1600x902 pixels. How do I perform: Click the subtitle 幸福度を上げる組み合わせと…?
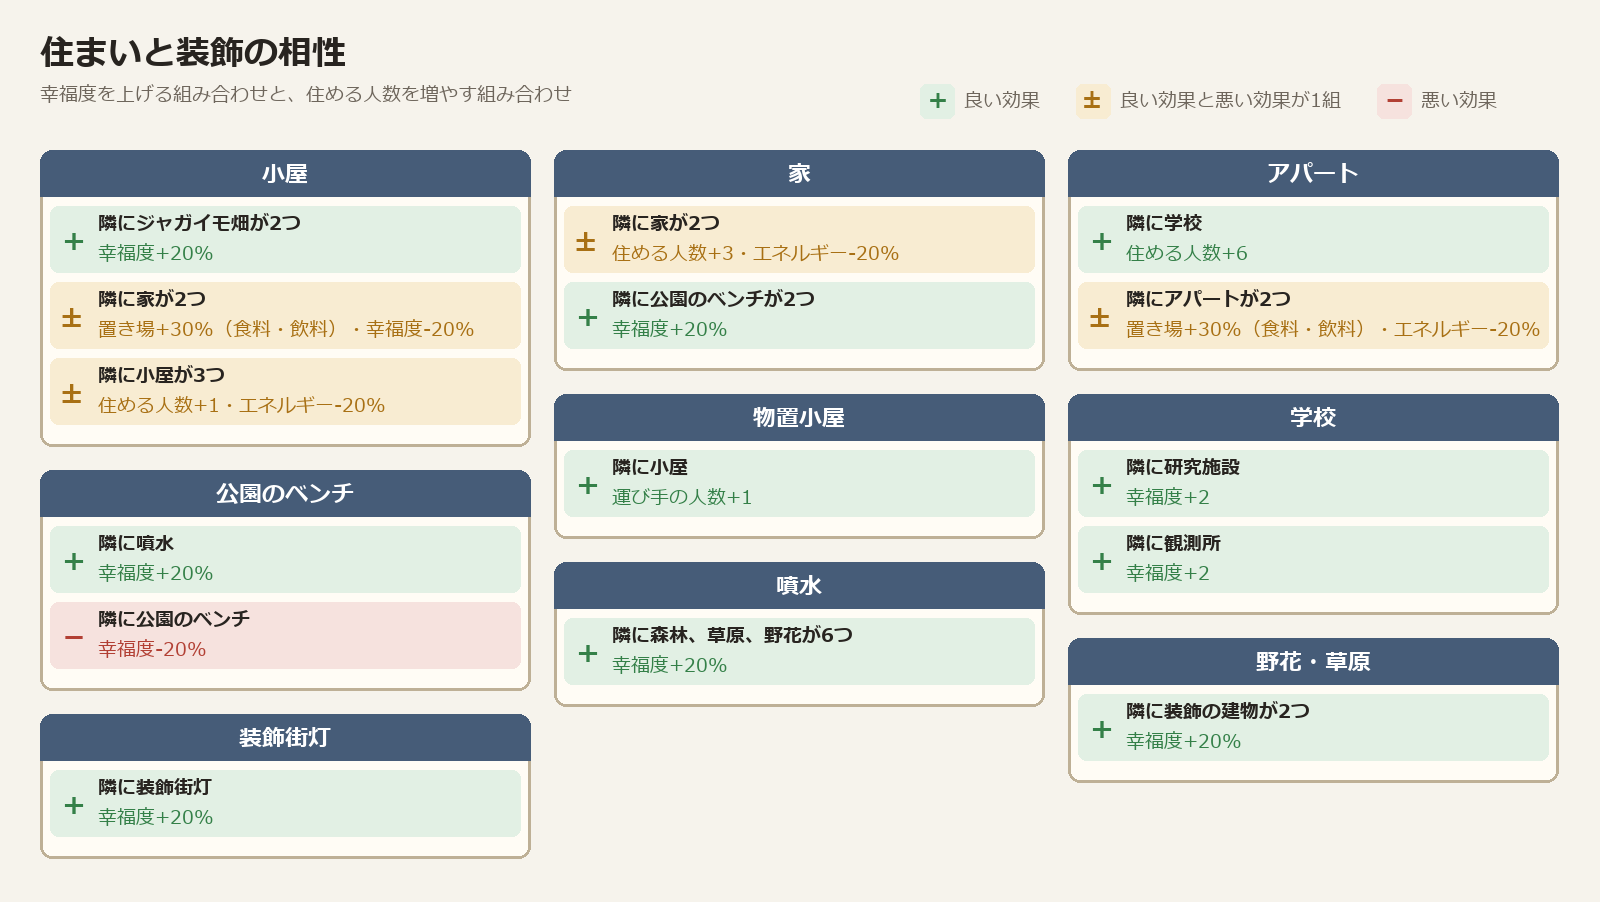[x=306, y=94]
